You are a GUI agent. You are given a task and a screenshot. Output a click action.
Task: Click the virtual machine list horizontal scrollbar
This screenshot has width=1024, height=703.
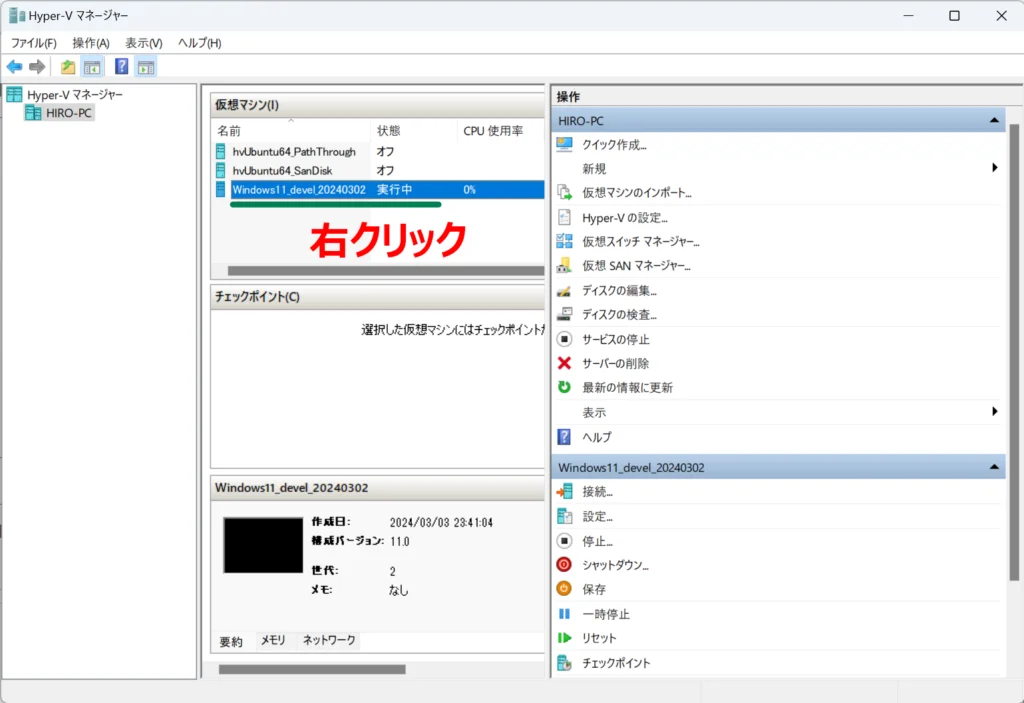click(380, 270)
